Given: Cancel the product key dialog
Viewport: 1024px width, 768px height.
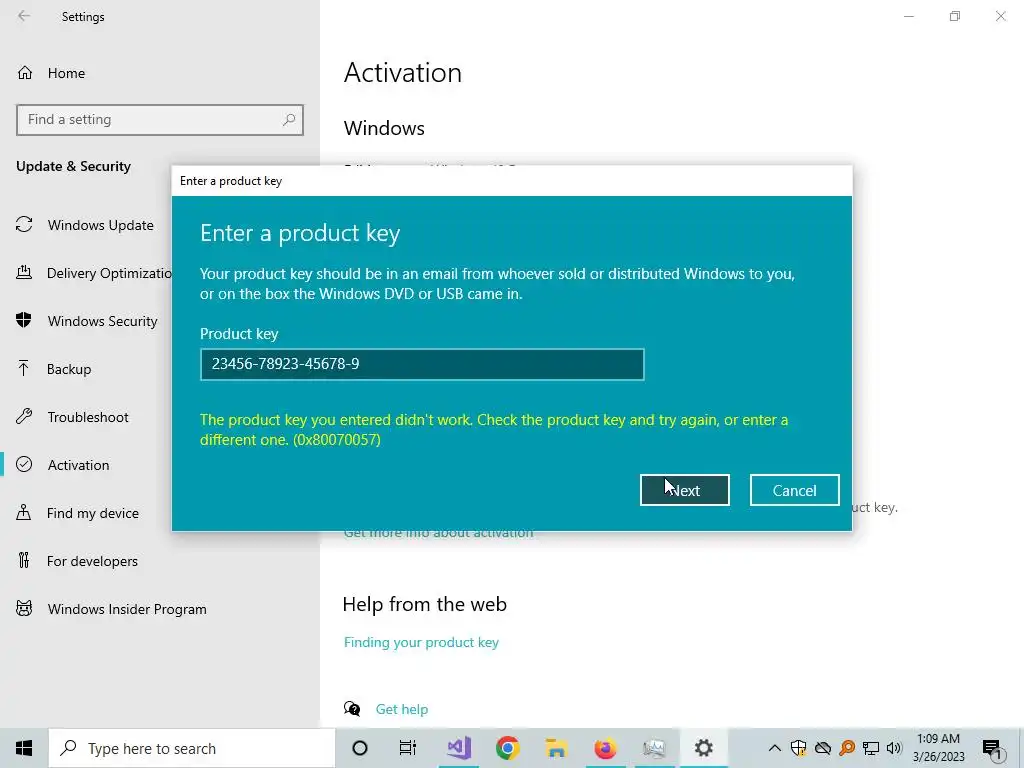Looking at the screenshot, I should click(794, 490).
